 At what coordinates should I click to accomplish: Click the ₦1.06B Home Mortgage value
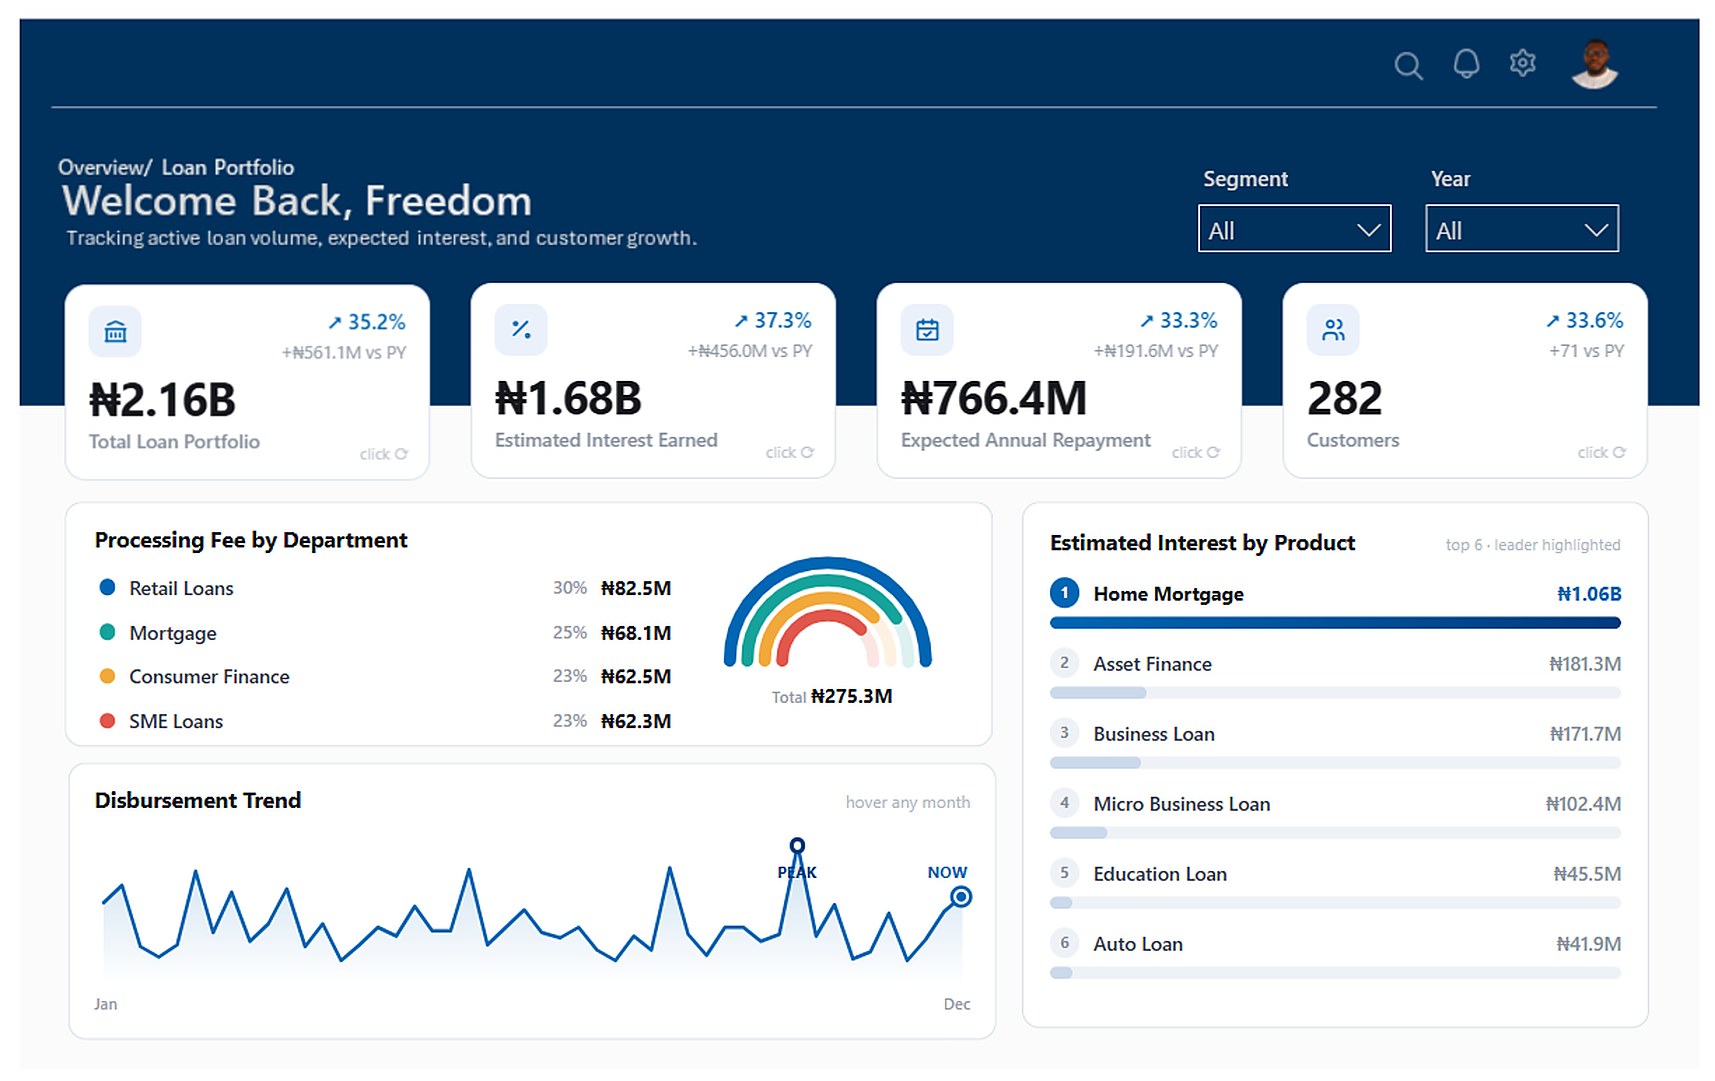[1589, 594]
